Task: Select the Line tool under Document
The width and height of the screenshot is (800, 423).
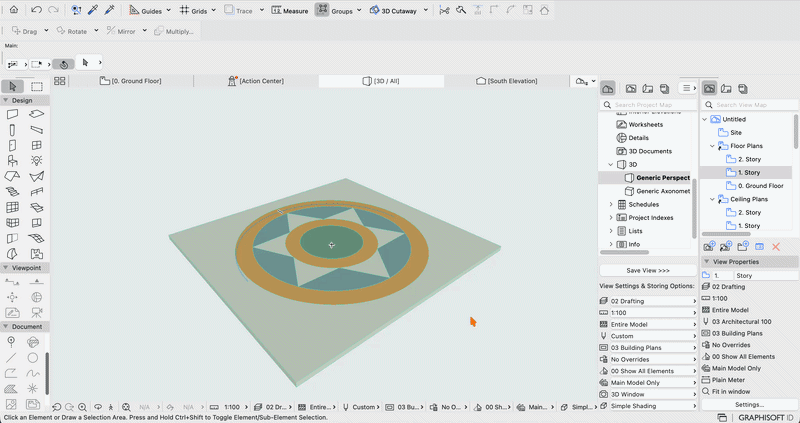Action: tap(12, 358)
